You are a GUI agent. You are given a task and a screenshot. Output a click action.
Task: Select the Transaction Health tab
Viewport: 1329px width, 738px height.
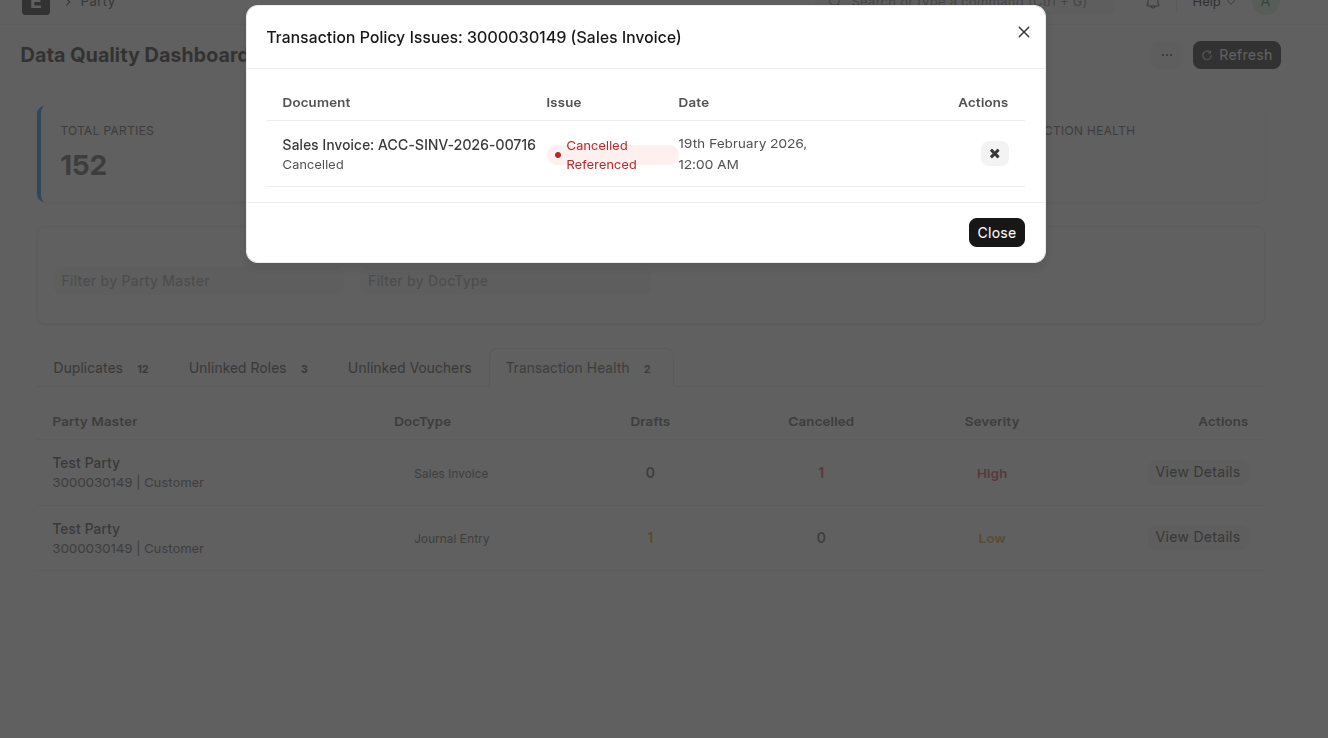pos(567,368)
